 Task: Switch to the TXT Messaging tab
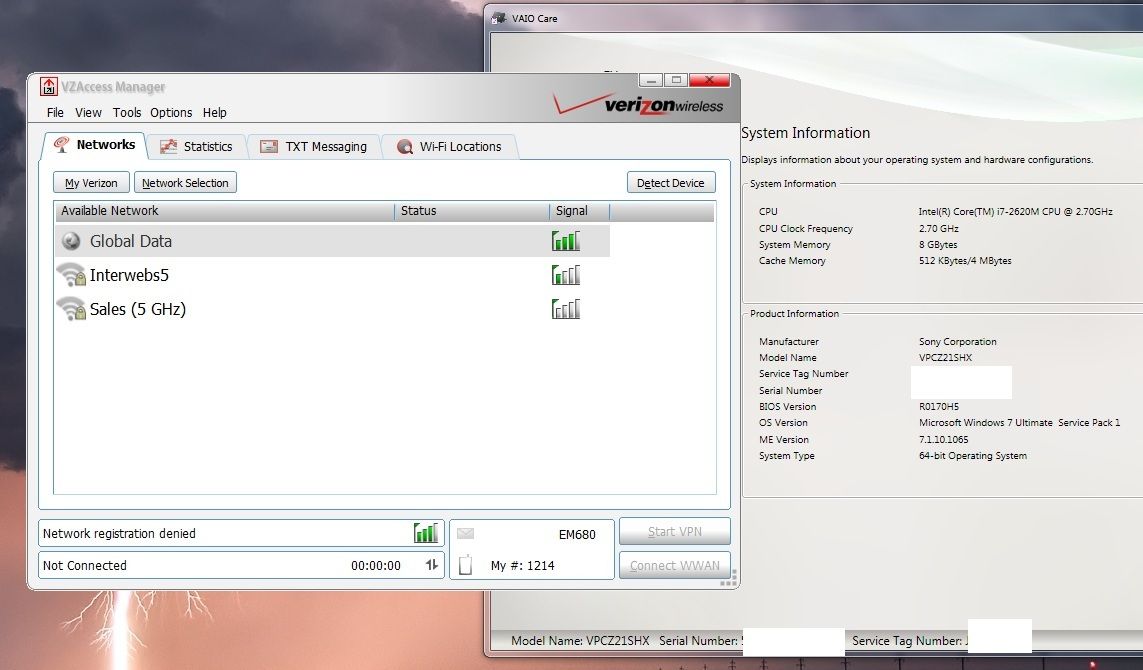314,147
